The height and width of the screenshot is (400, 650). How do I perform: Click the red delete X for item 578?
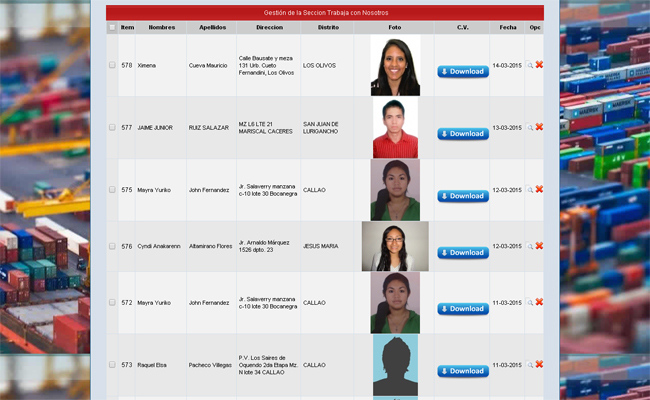(539, 65)
